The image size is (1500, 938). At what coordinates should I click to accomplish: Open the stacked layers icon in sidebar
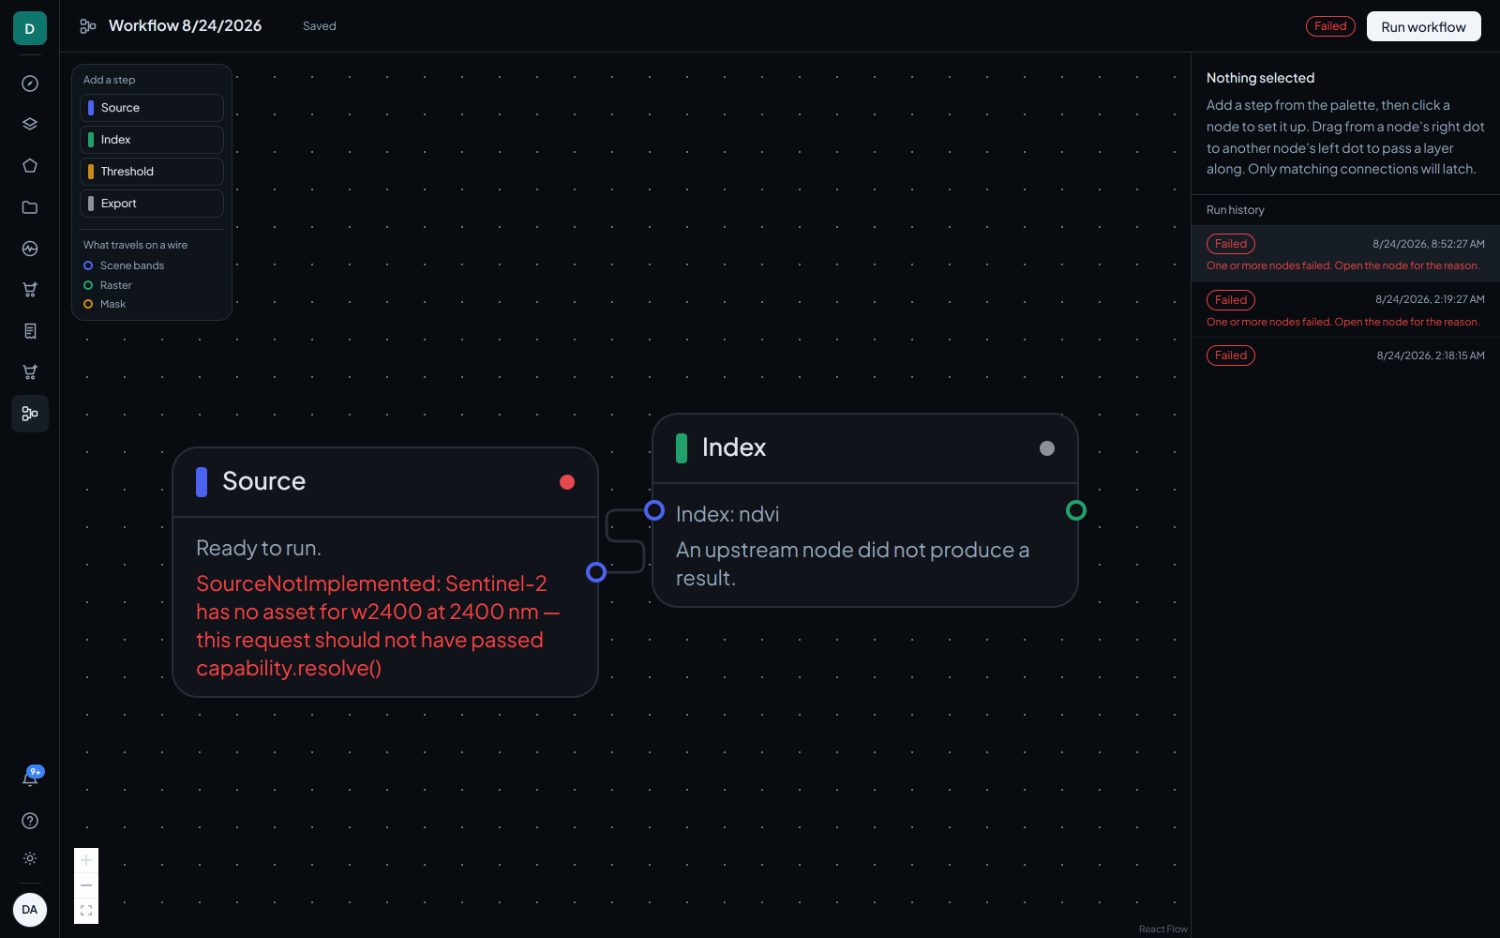pyautogui.click(x=30, y=125)
